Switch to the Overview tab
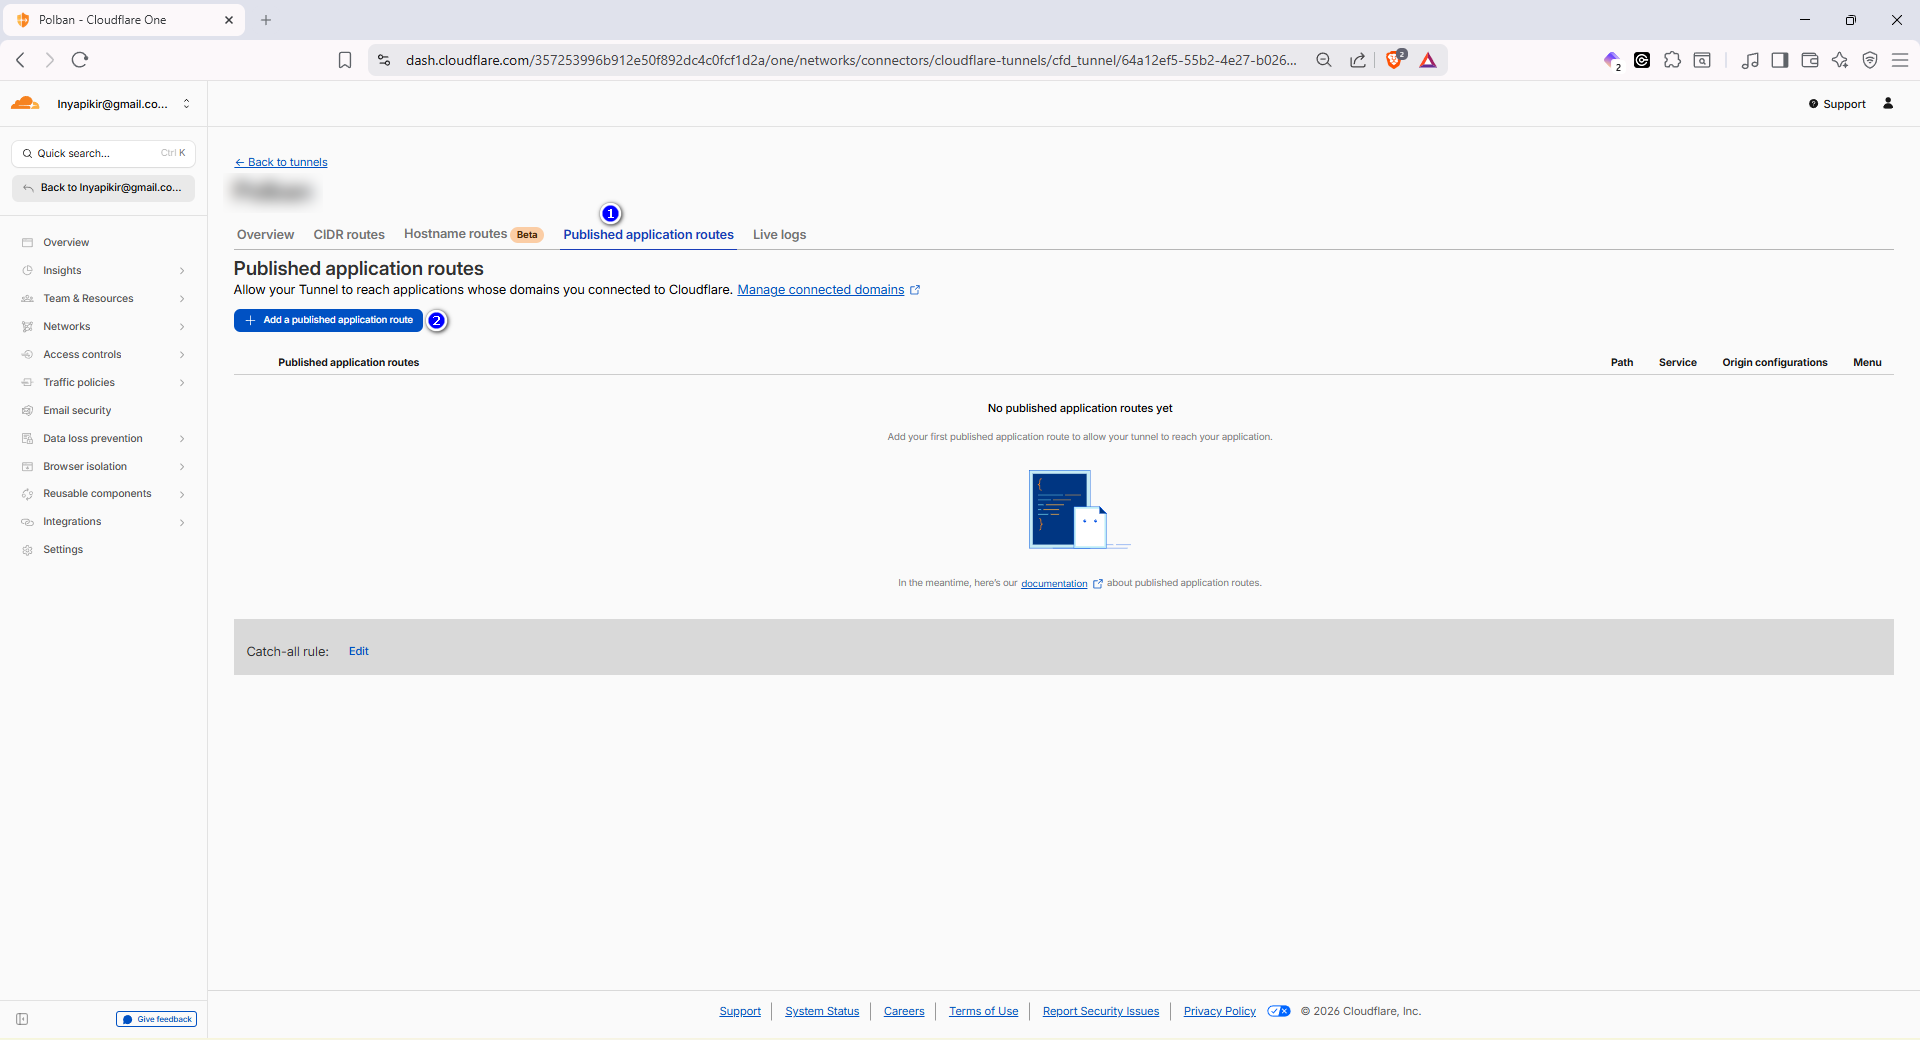This screenshot has width=1920, height=1040. tap(265, 235)
